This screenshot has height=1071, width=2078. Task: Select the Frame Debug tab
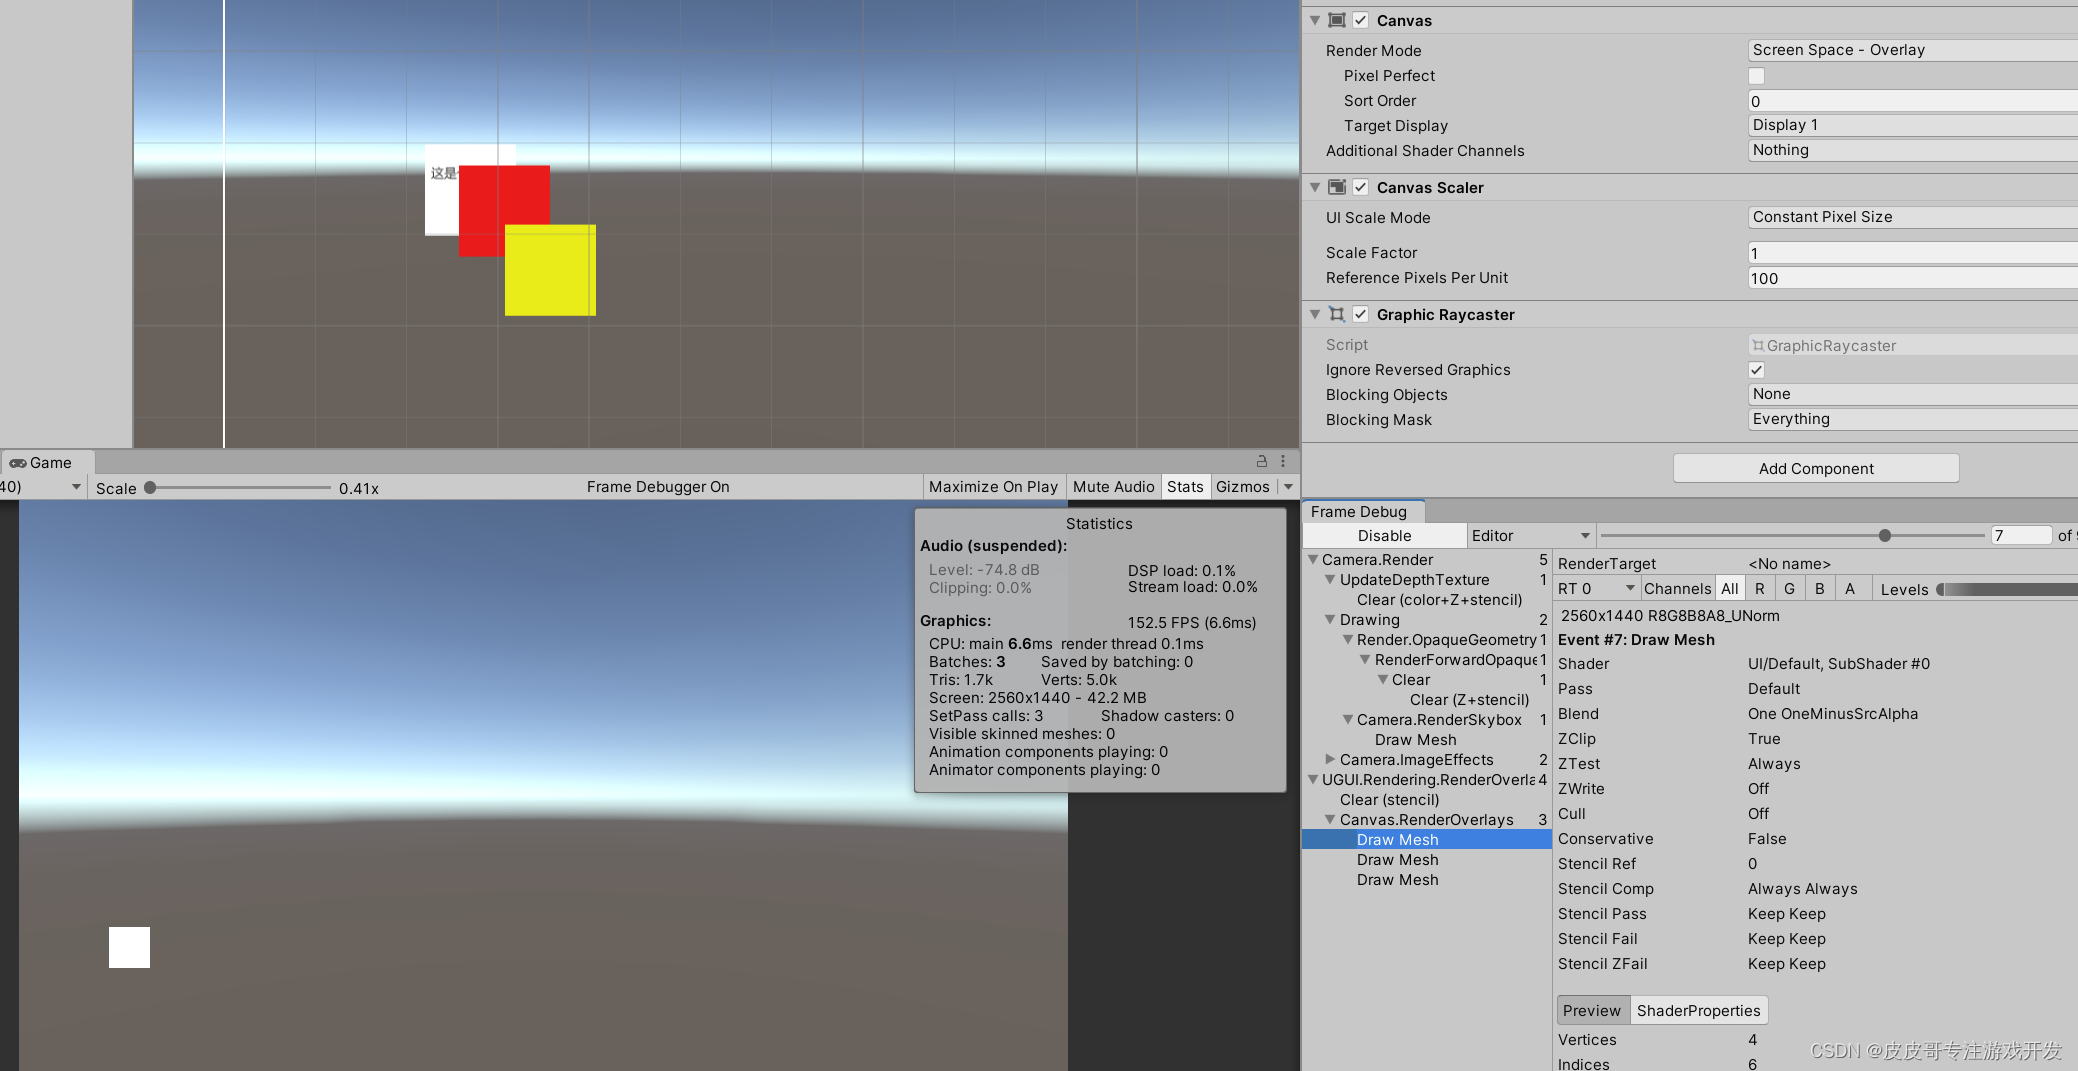point(1362,511)
